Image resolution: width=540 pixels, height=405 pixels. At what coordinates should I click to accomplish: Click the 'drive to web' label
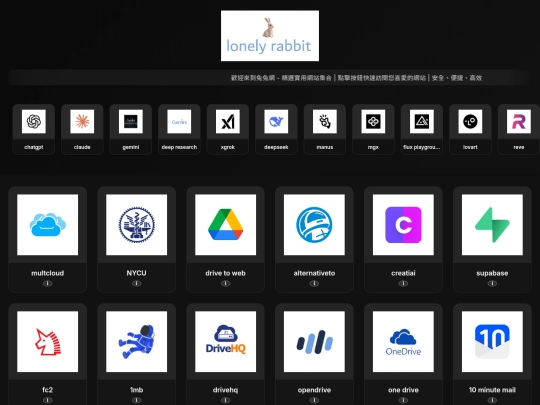(226, 273)
